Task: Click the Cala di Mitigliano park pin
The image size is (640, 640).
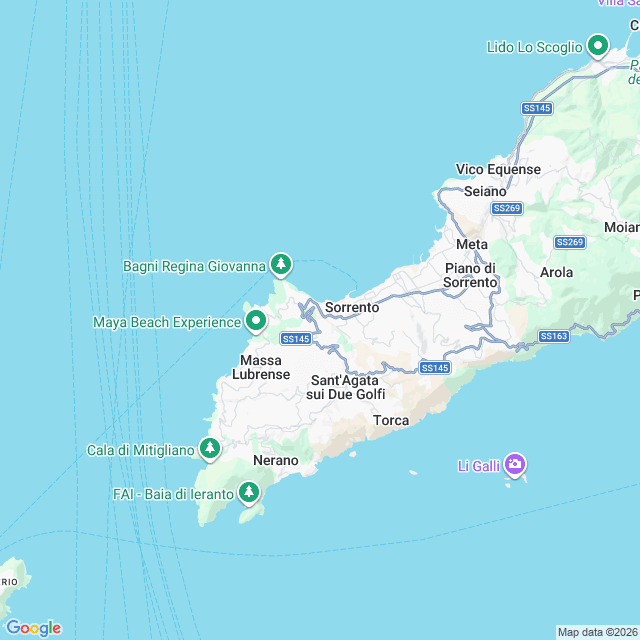Action: (210, 449)
